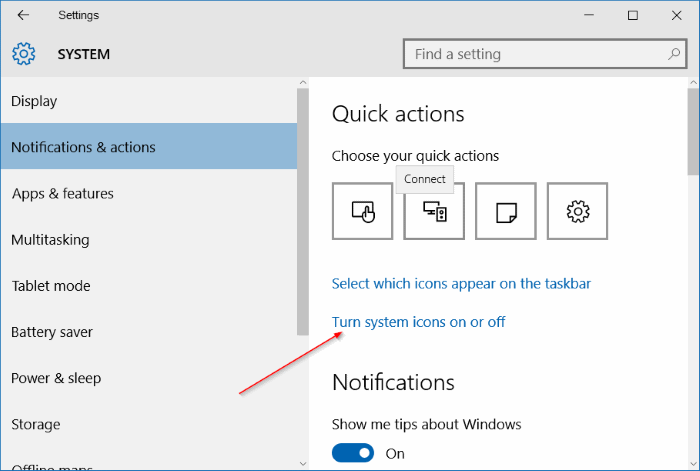The image size is (700, 471).
Task: Click Select which icons appear on the taskbar
Action: click(x=461, y=283)
